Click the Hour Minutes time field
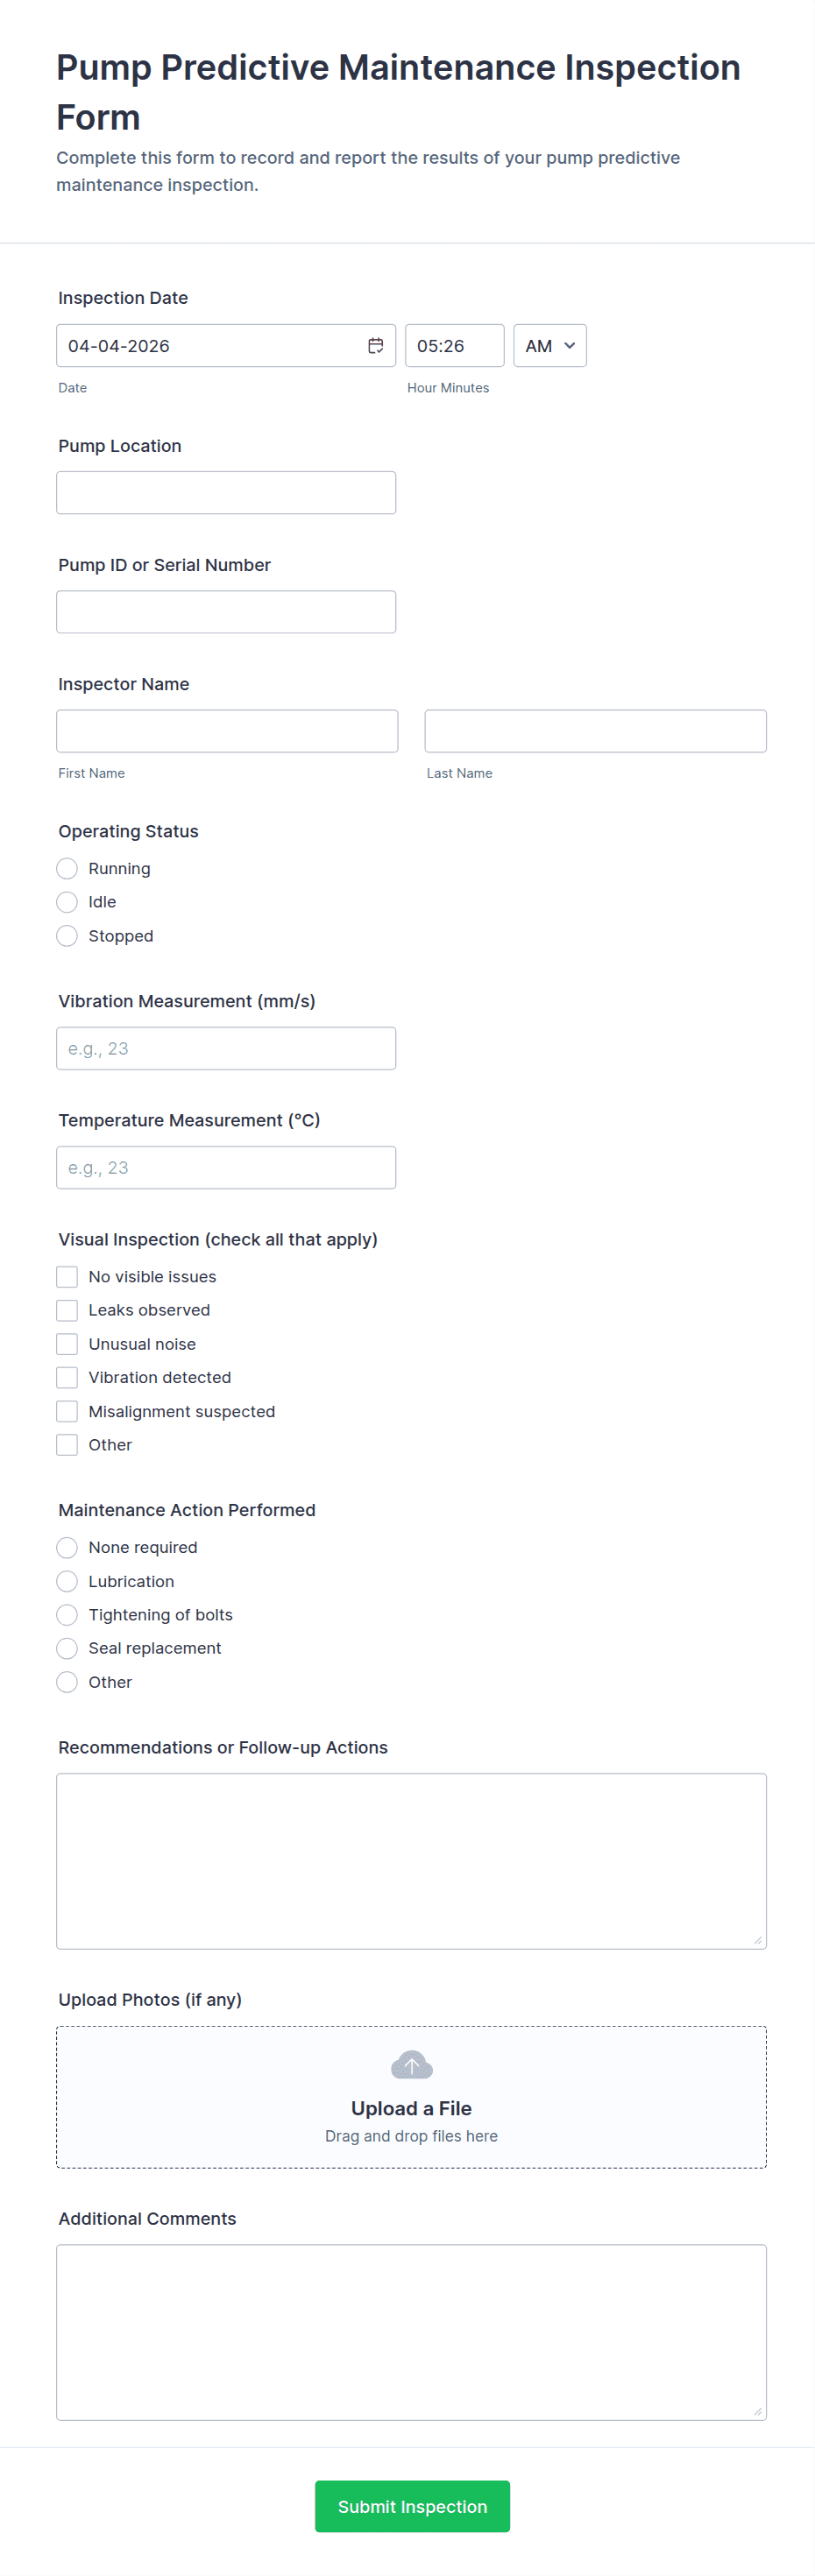The height and width of the screenshot is (2576, 815). pos(454,346)
